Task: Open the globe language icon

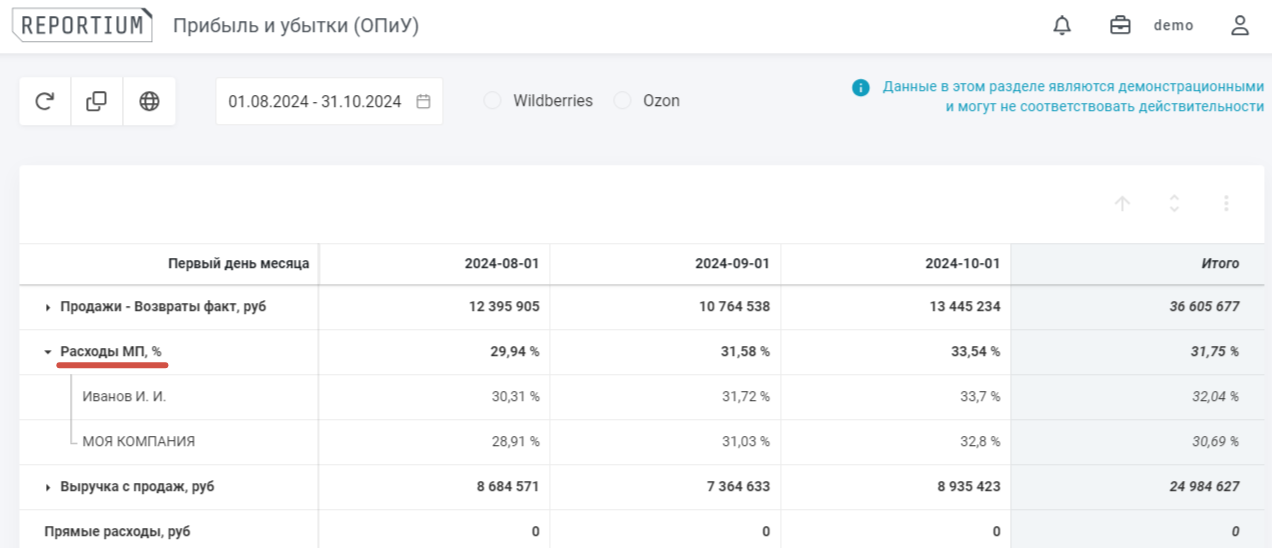Action: click(149, 101)
